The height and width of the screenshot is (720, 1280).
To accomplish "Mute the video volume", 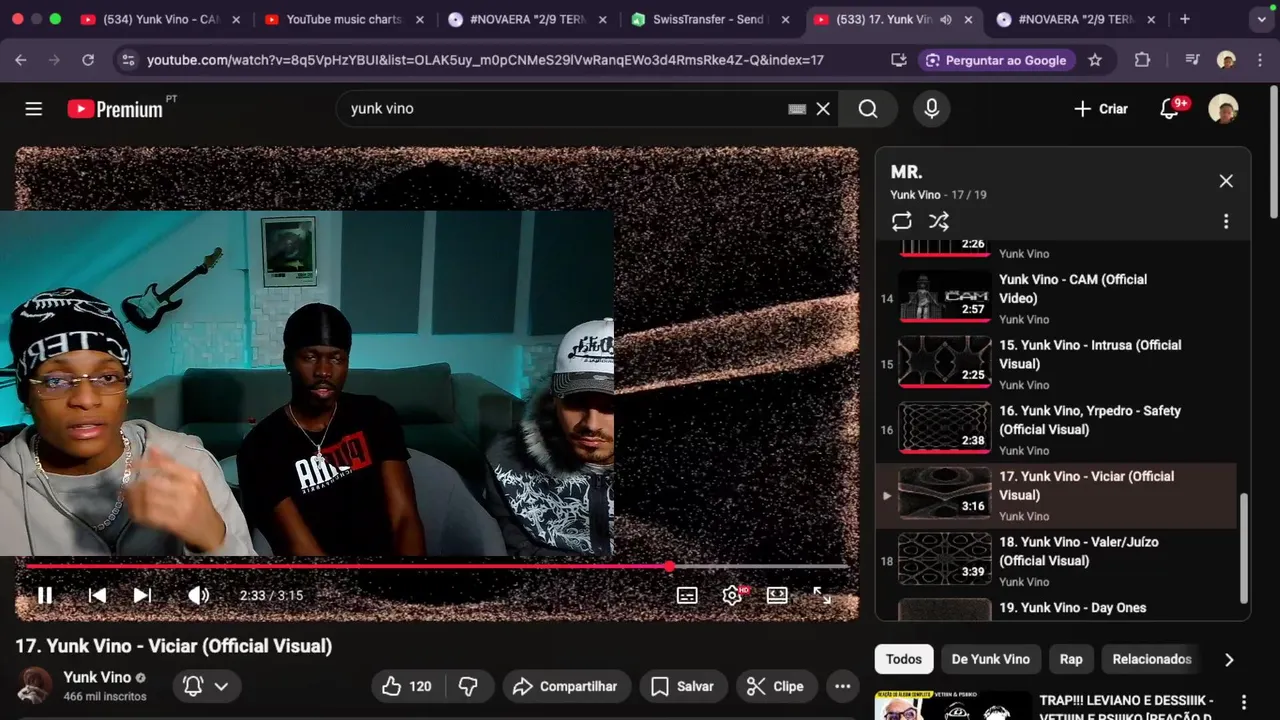I will [198, 595].
